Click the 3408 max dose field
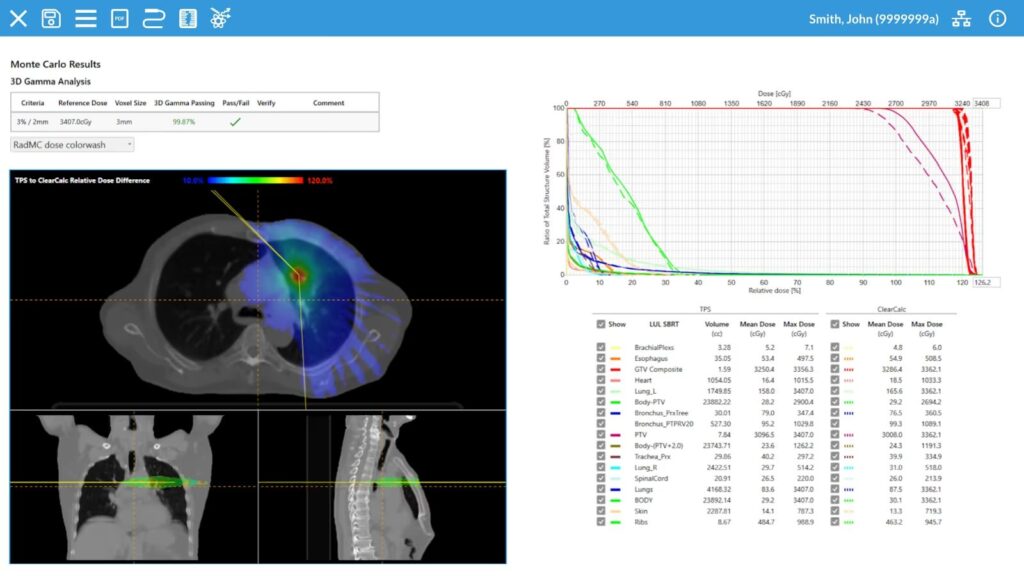1024x576 pixels. coord(987,102)
